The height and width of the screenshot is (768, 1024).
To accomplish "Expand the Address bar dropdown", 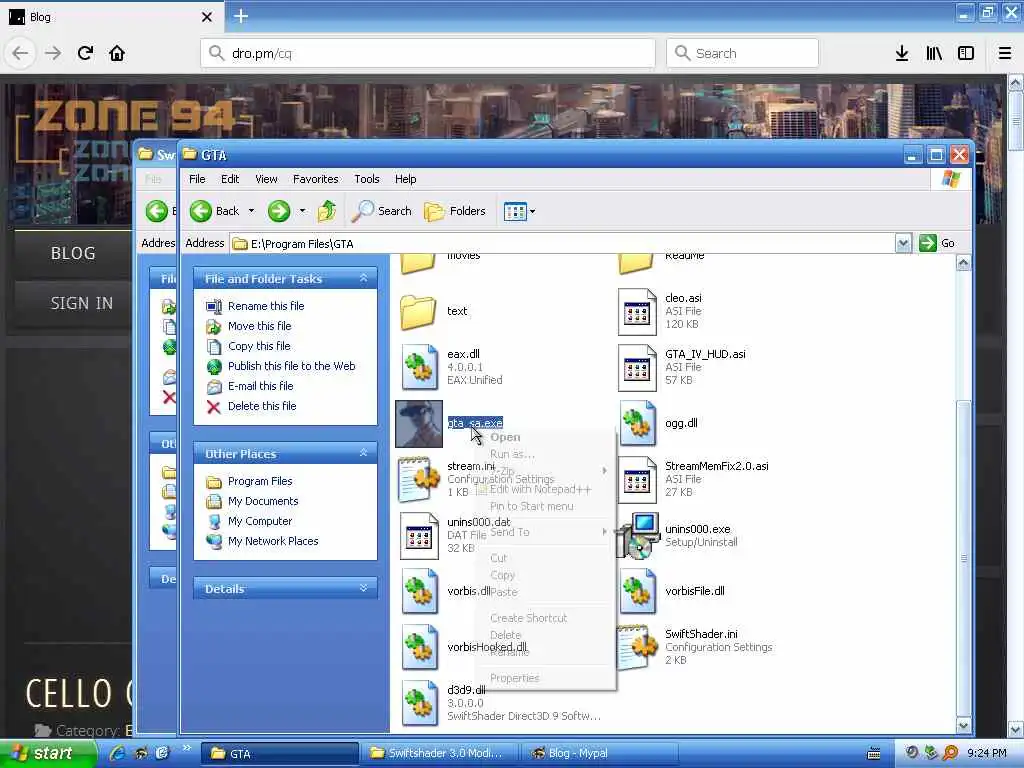I will (x=903, y=244).
